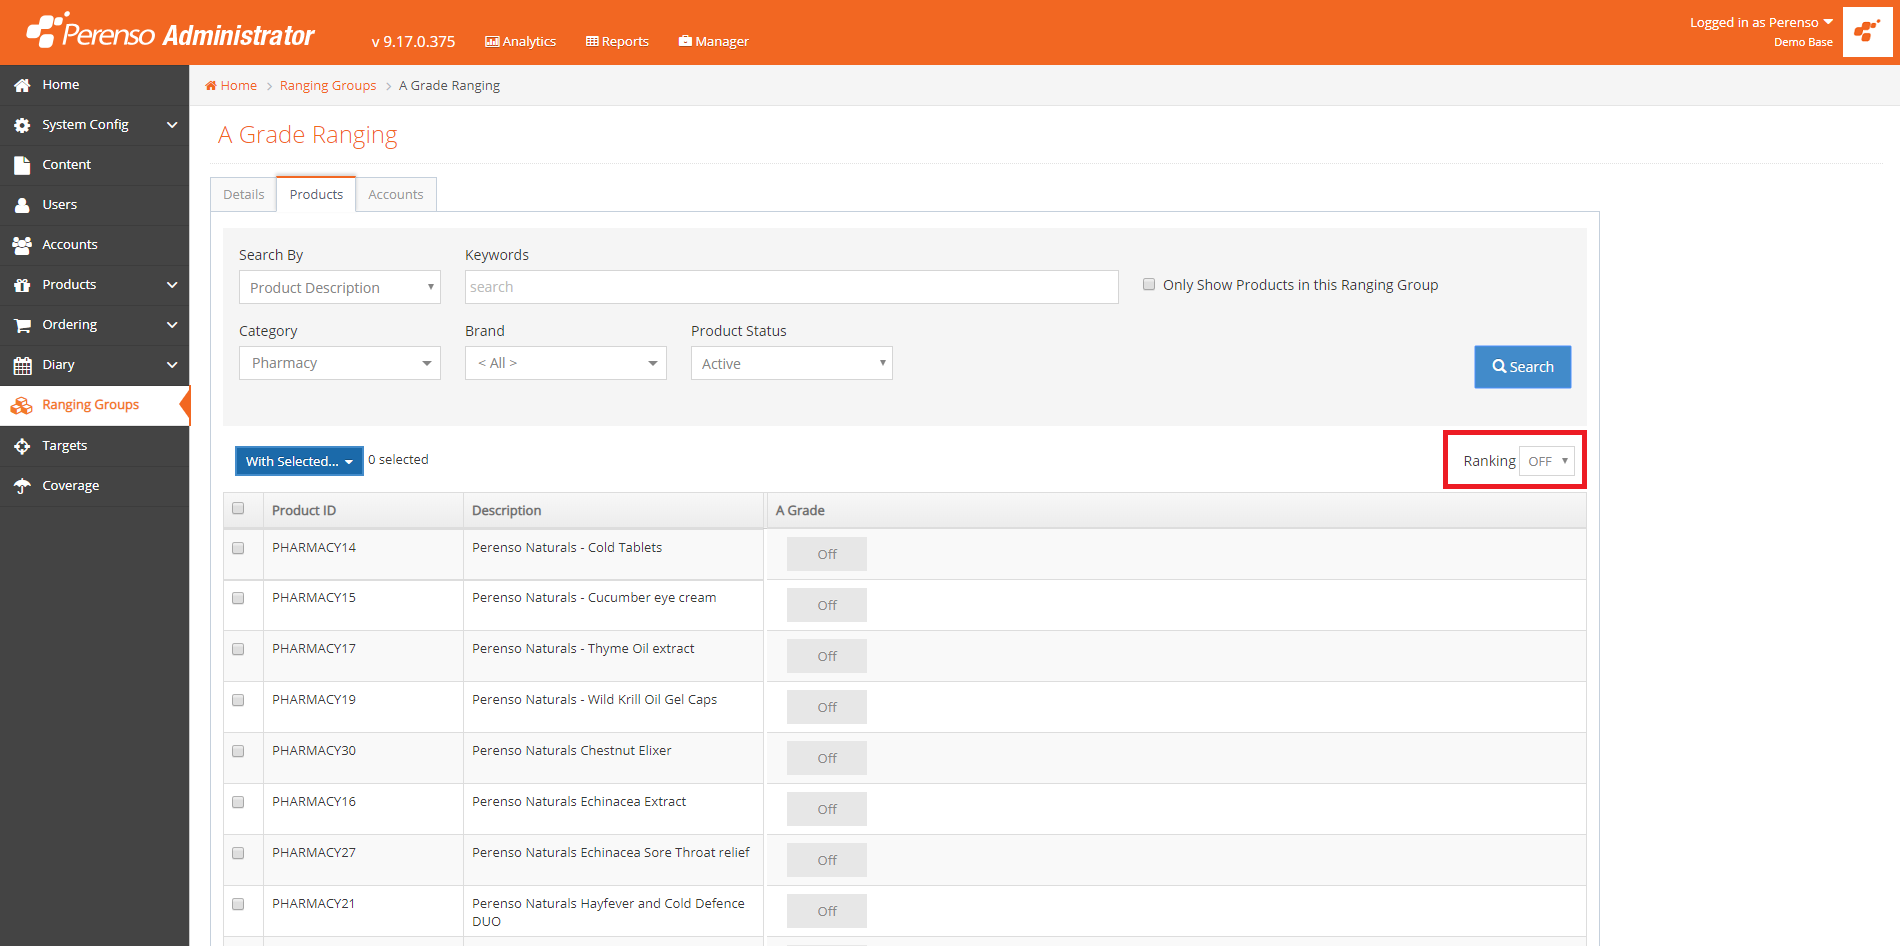Click the Users sidebar item label
Viewport: 1900px width, 946px height.
60,205
